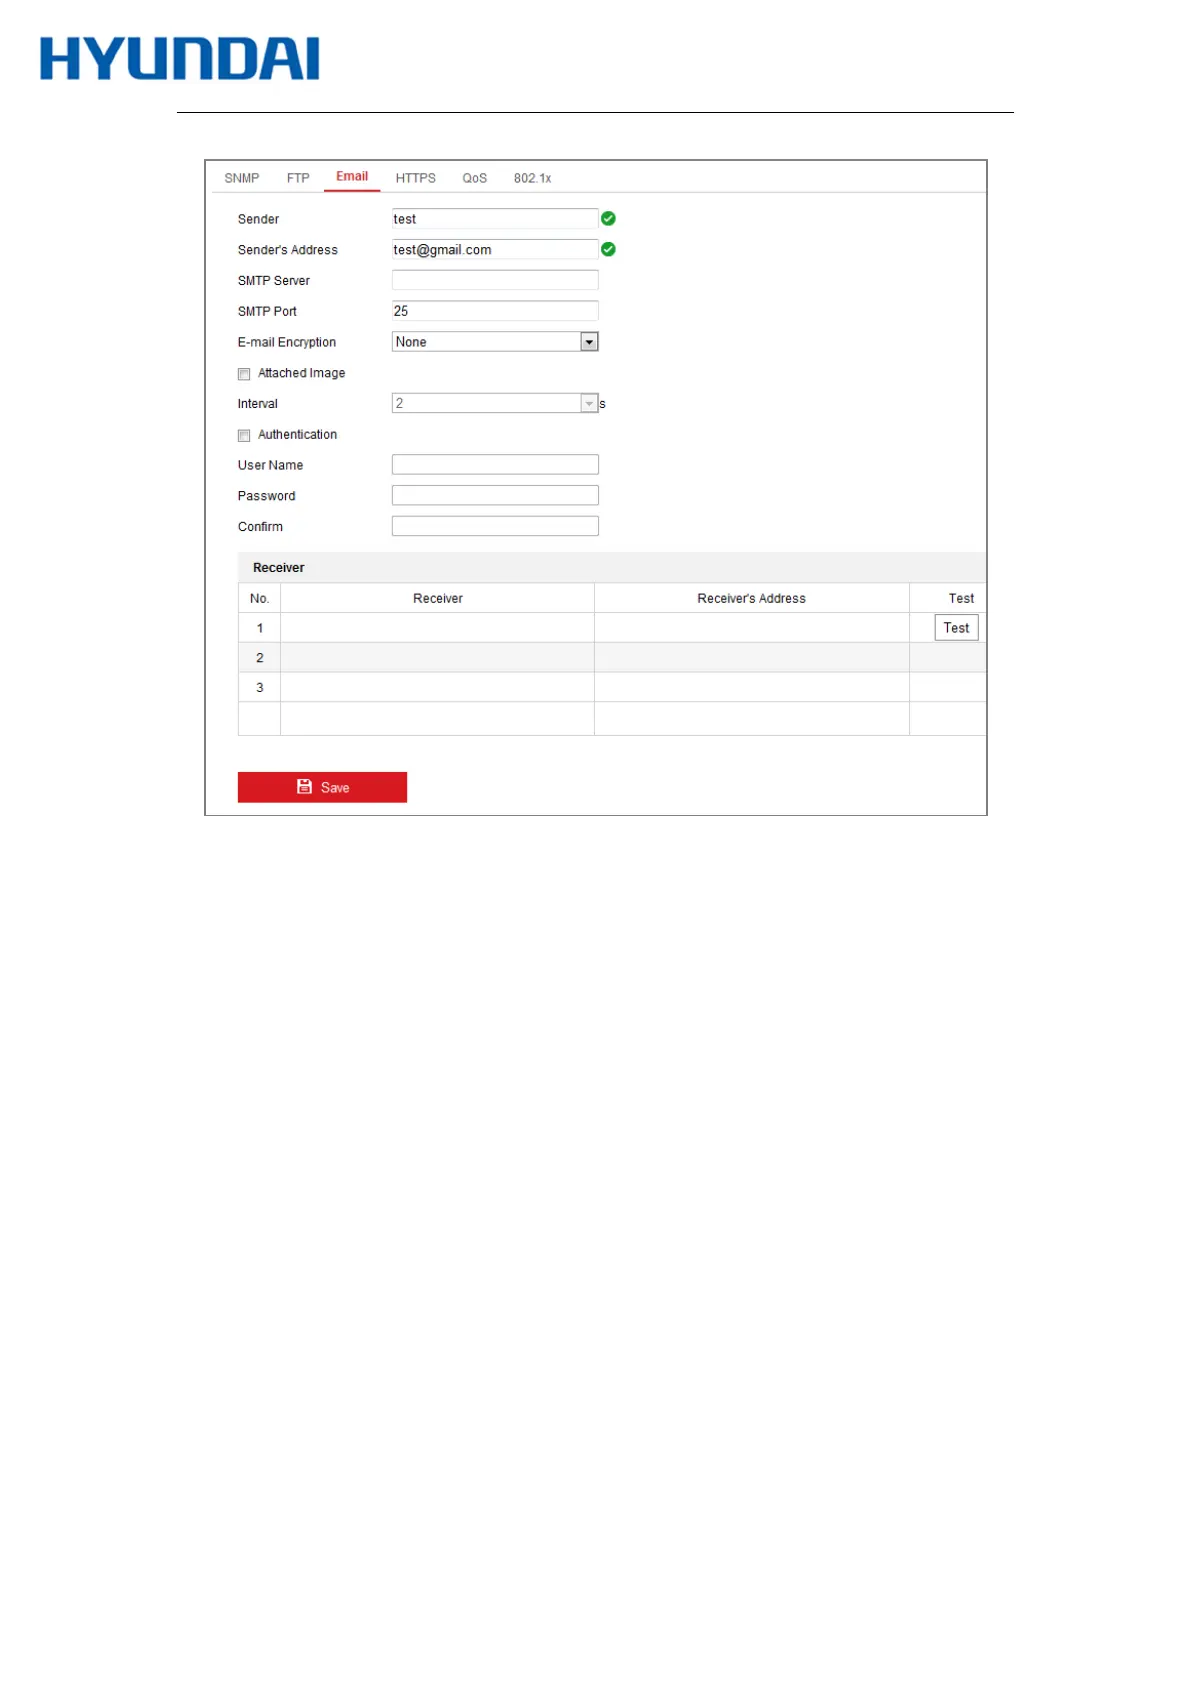The image size is (1191, 1684).
Task: Click row number 2 in receiver table
Action: pos(259,657)
